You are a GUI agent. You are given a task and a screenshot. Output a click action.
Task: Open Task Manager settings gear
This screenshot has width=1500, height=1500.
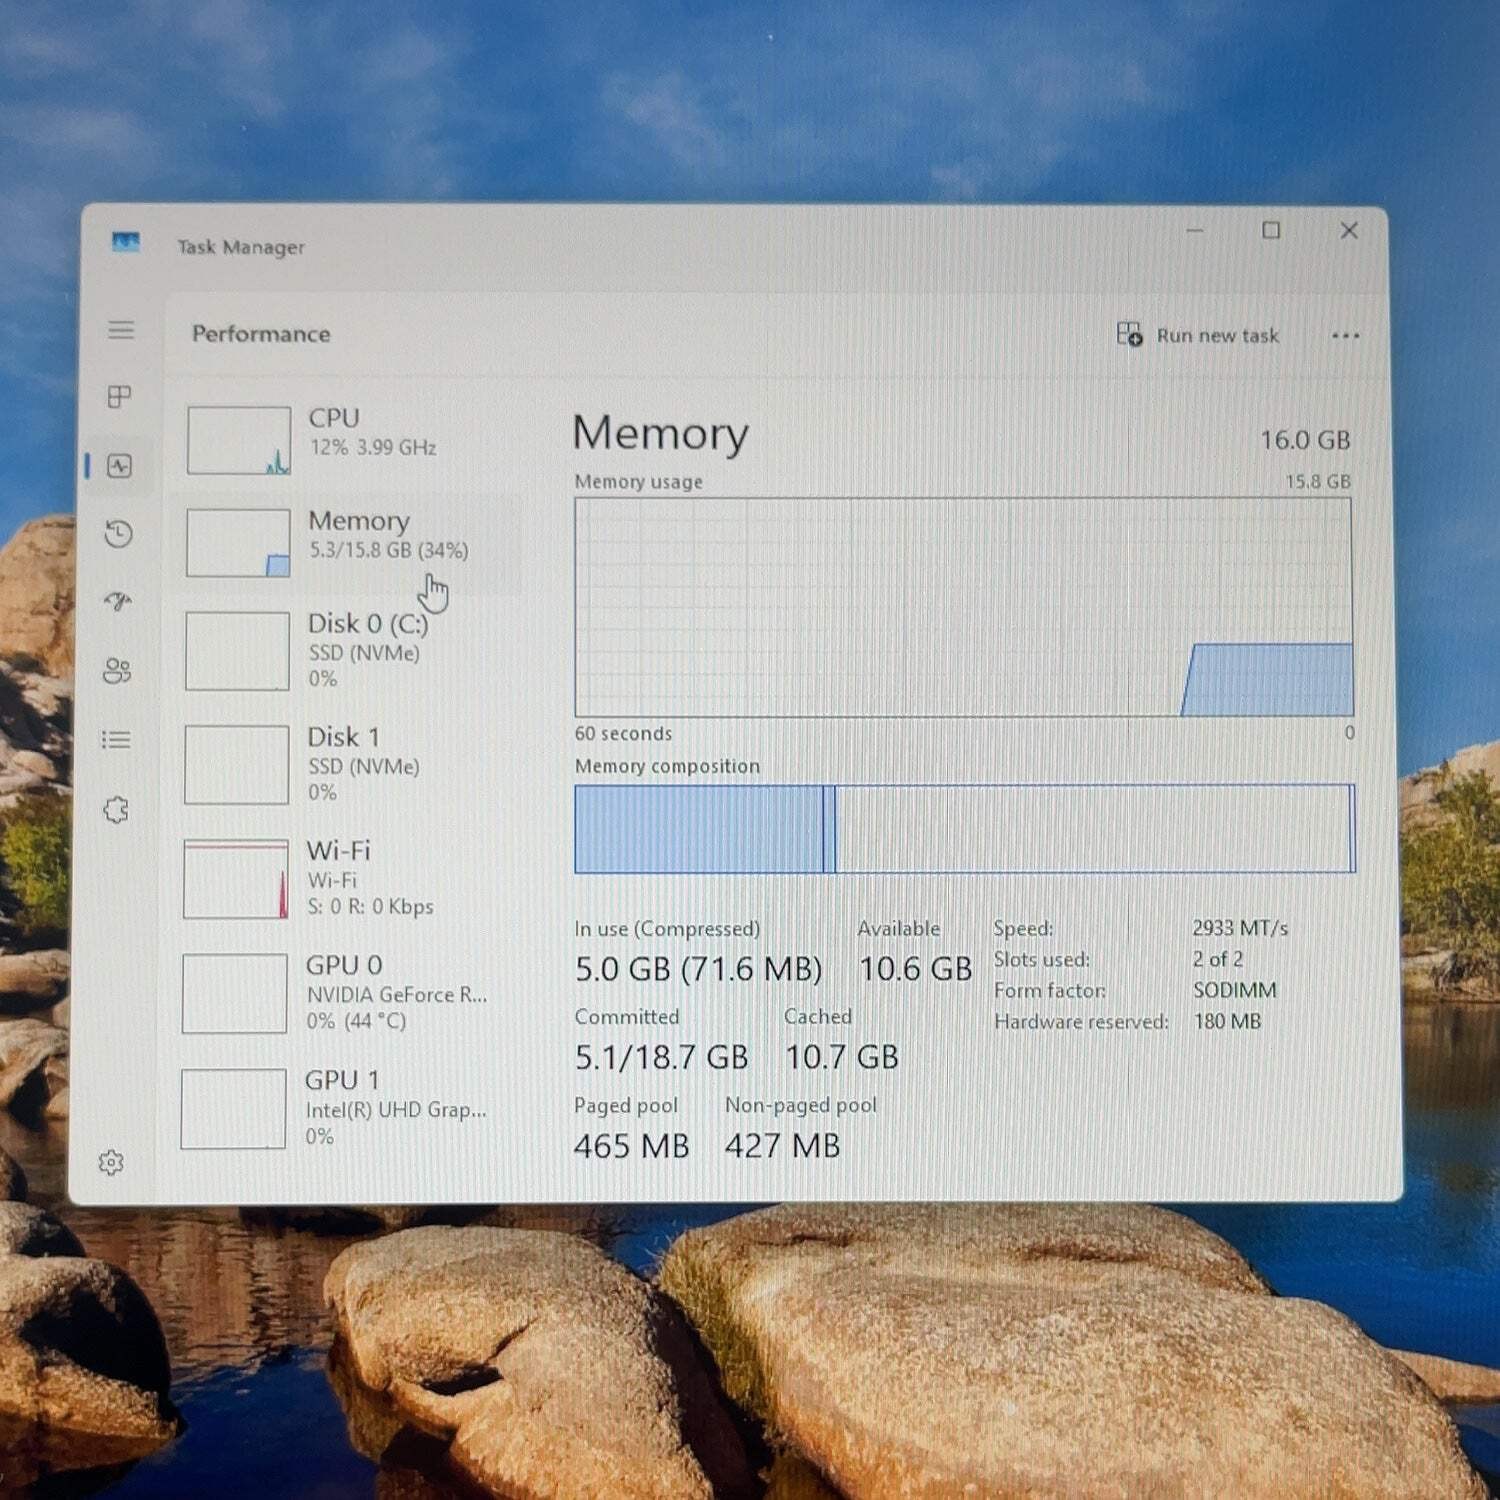(x=111, y=1162)
